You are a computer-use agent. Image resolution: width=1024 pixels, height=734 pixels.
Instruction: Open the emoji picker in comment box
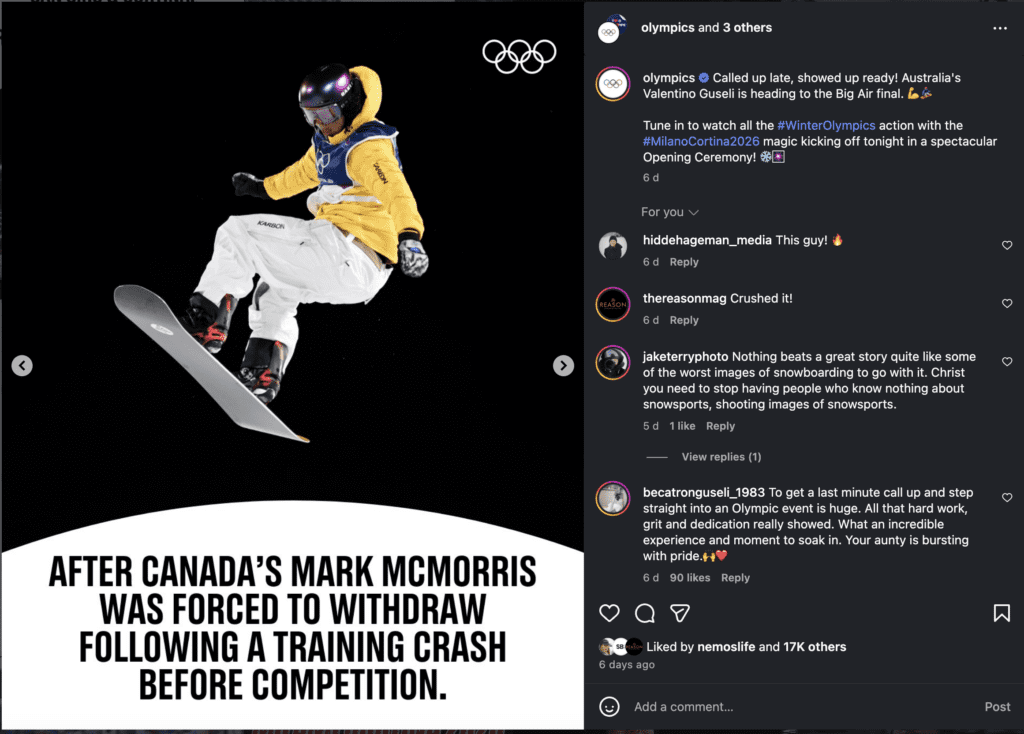(609, 707)
